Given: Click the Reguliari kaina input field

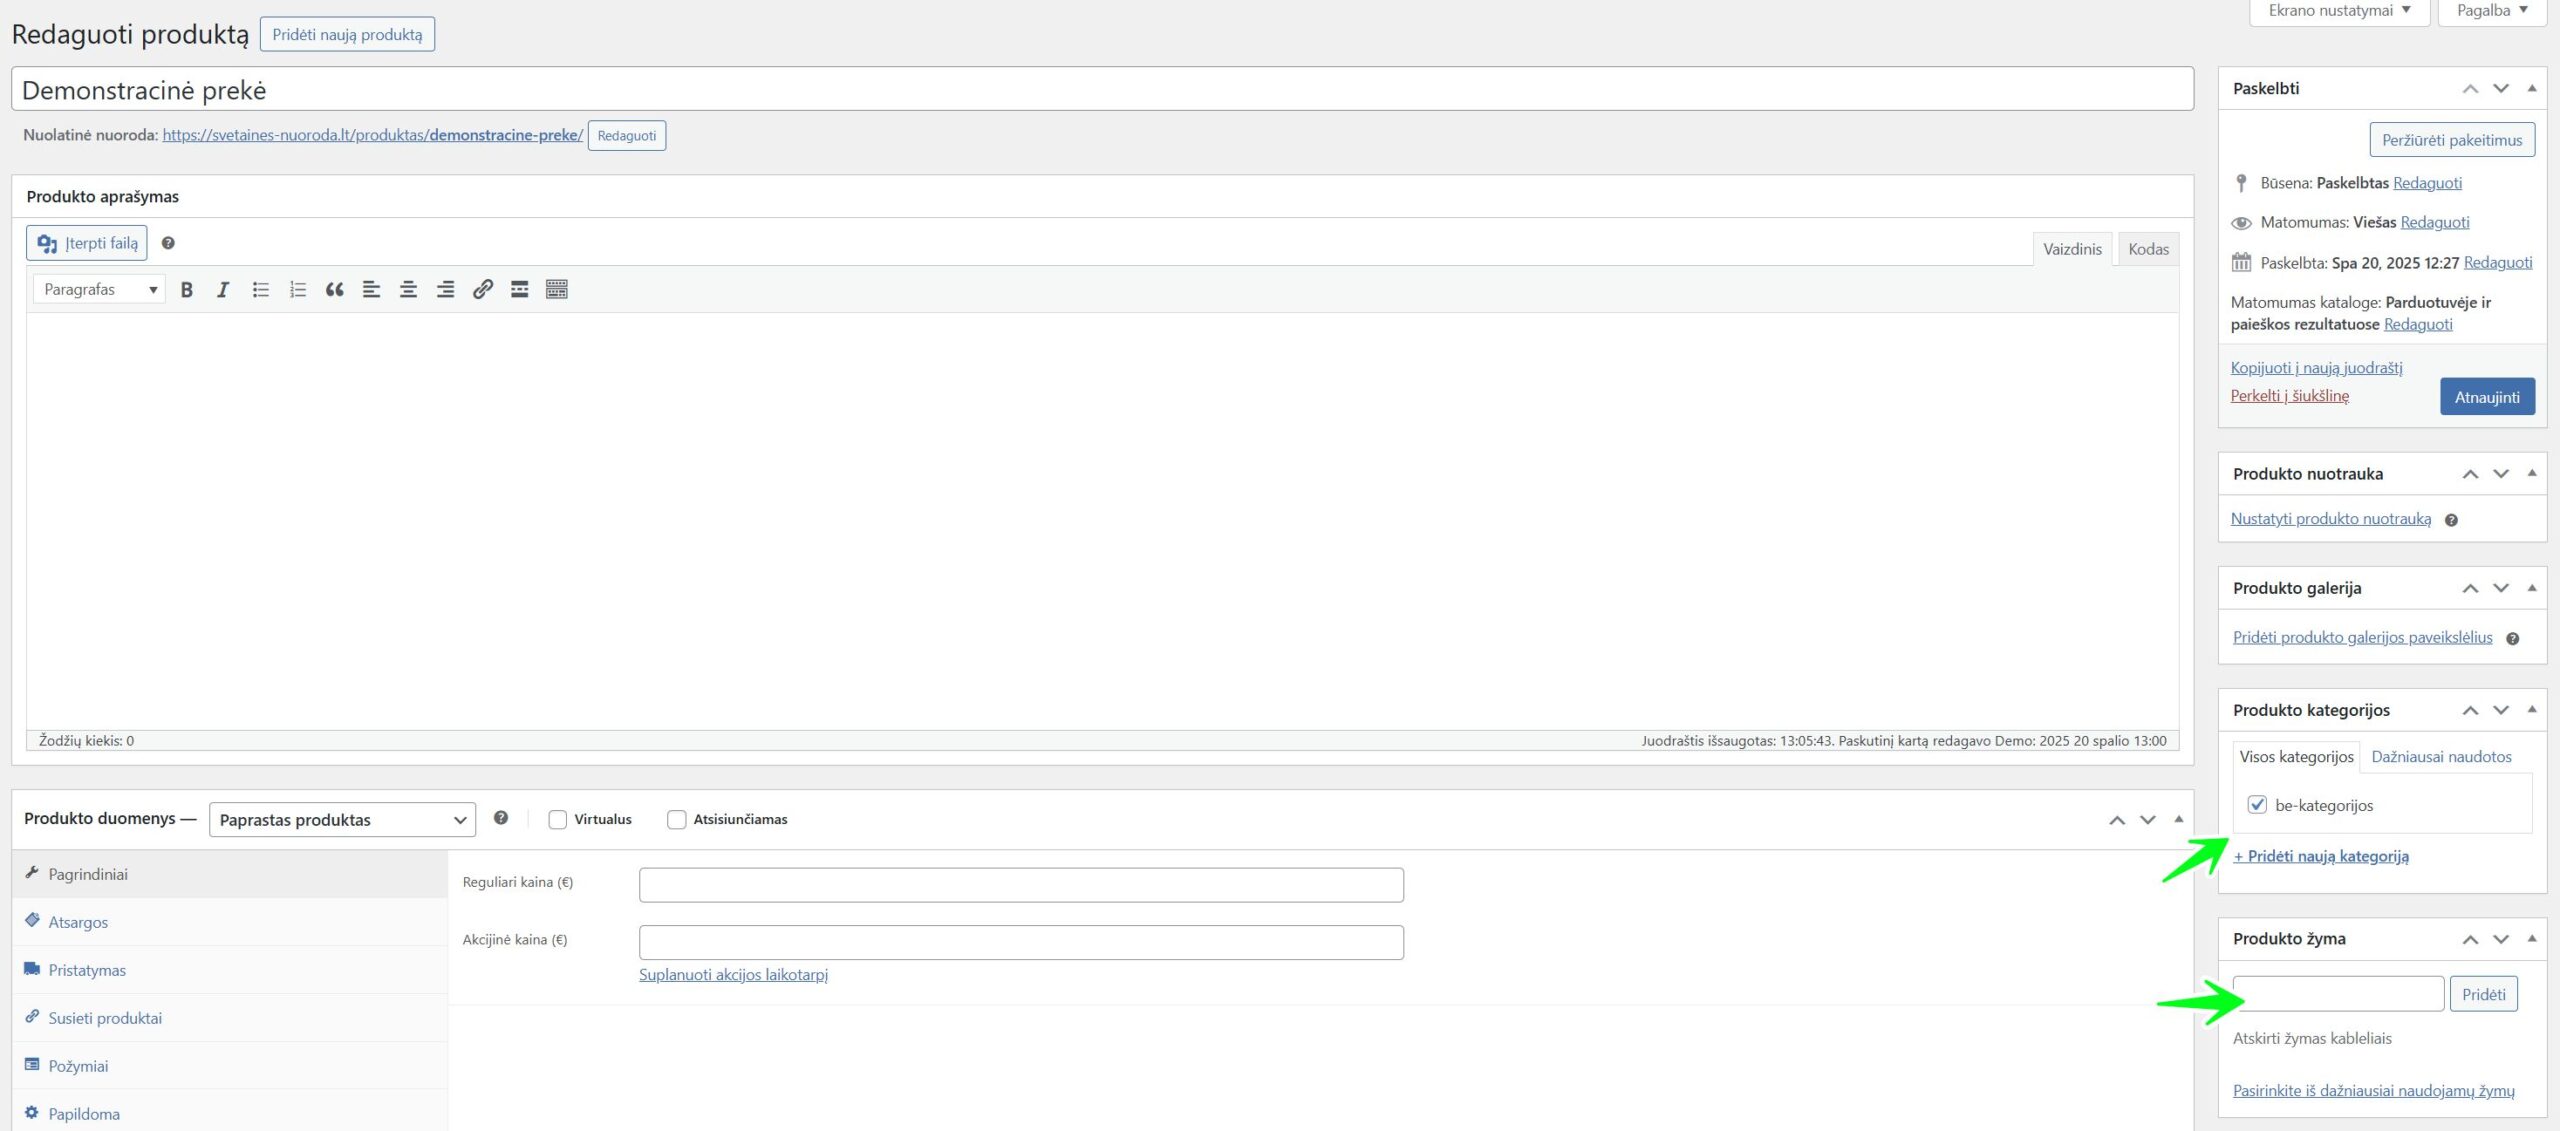Looking at the screenshot, I should pos(1020,885).
